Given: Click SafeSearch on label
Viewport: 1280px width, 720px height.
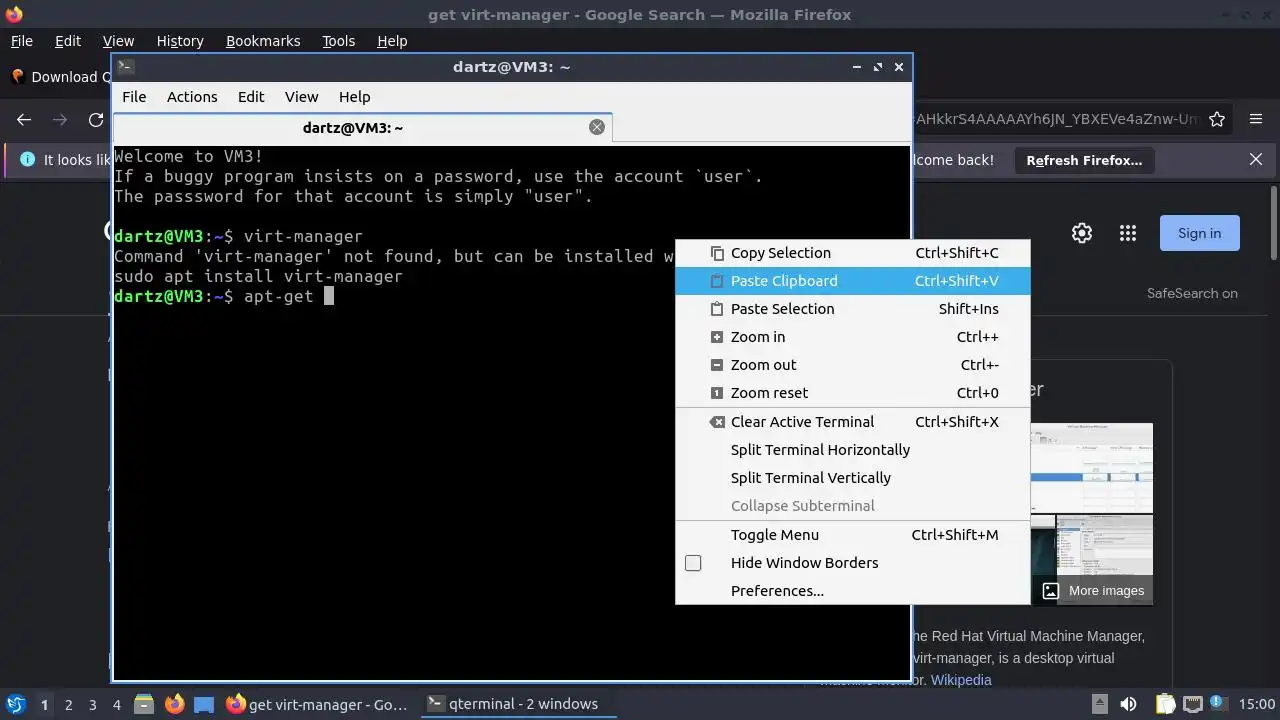Looking at the screenshot, I should (1192, 293).
